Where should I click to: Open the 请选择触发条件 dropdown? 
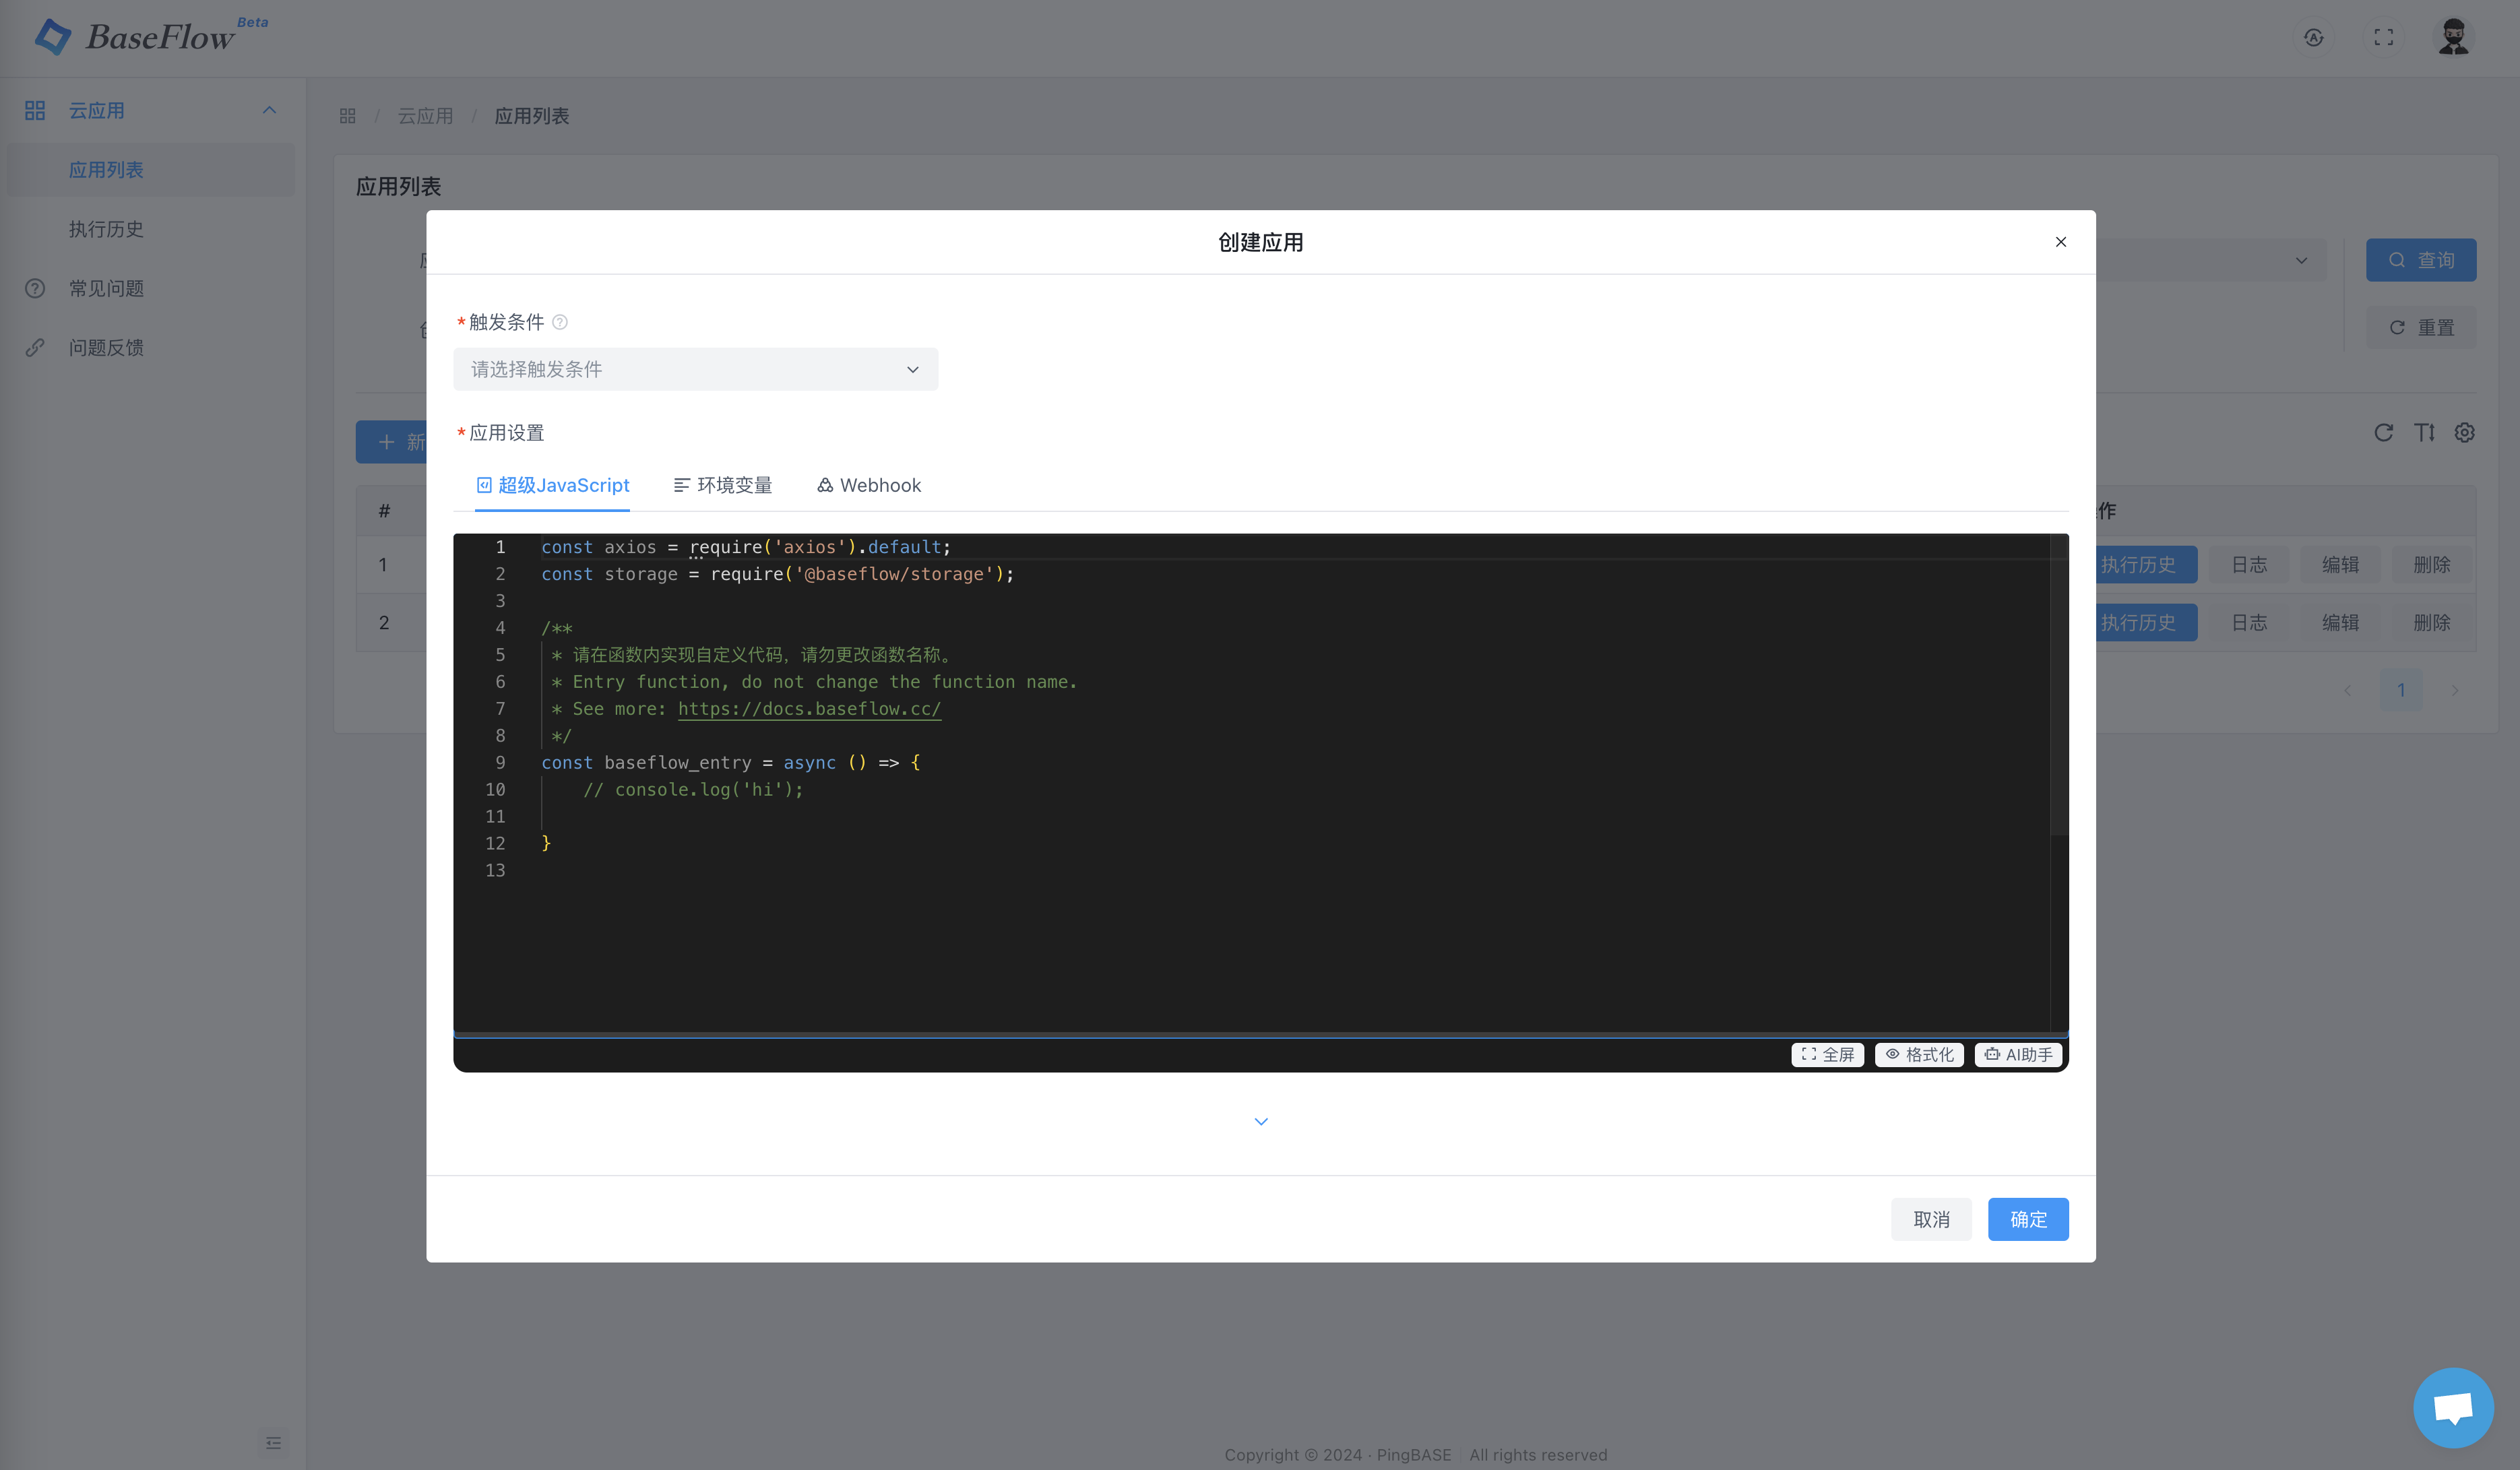pyautogui.click(x=696, y=370)
